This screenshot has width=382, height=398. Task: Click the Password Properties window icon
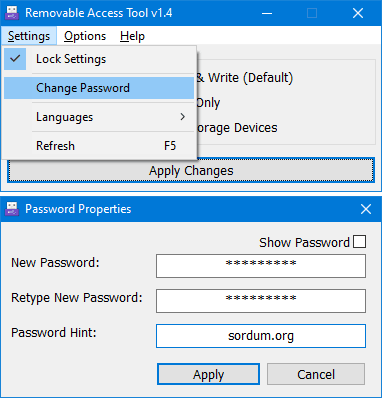(12, 209)
